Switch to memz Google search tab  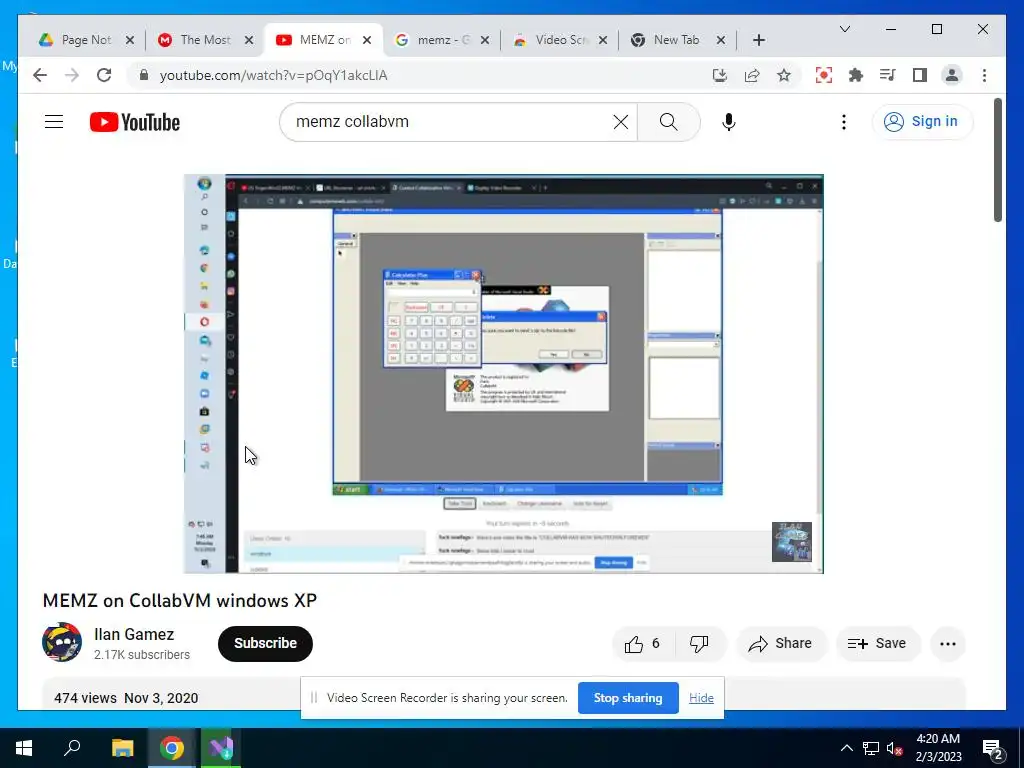click(443, 40)
